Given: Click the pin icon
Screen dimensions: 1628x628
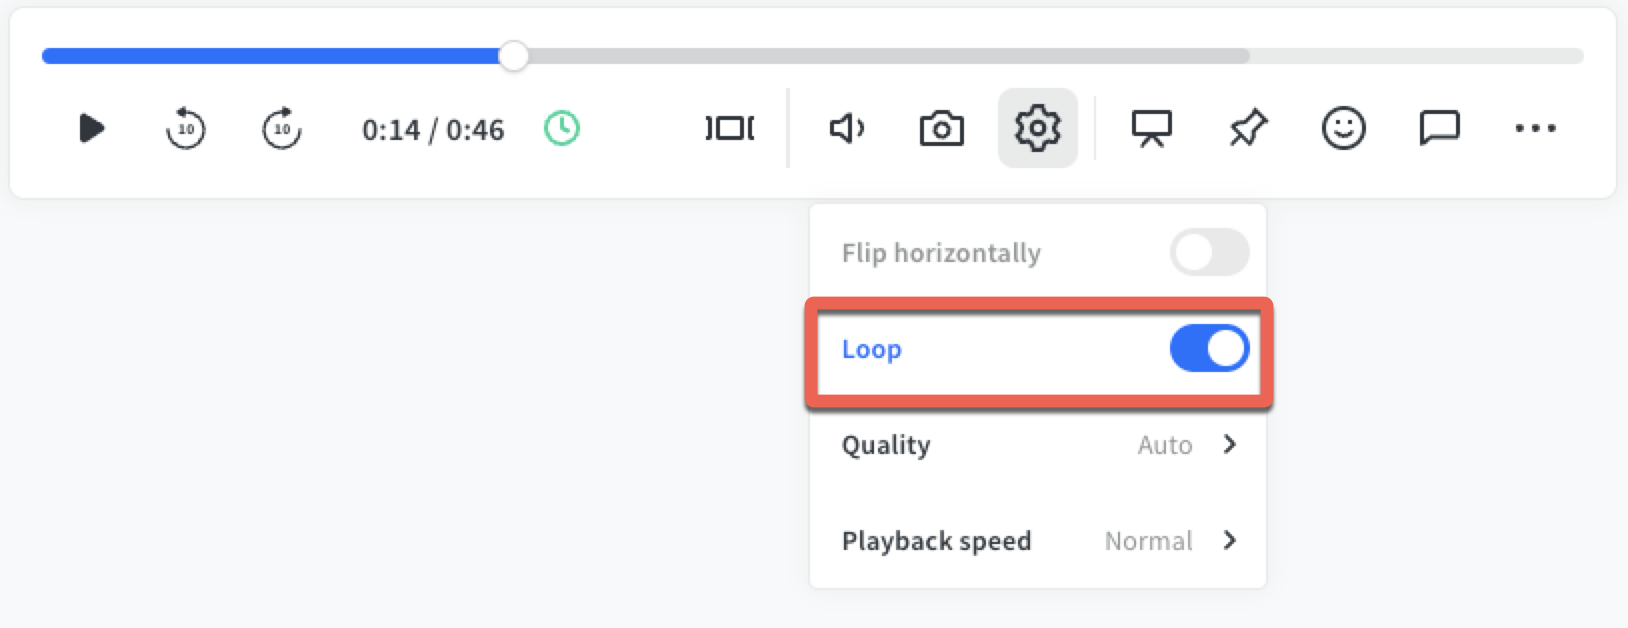Looking at the screenshot, I should tap(1247, 128).
